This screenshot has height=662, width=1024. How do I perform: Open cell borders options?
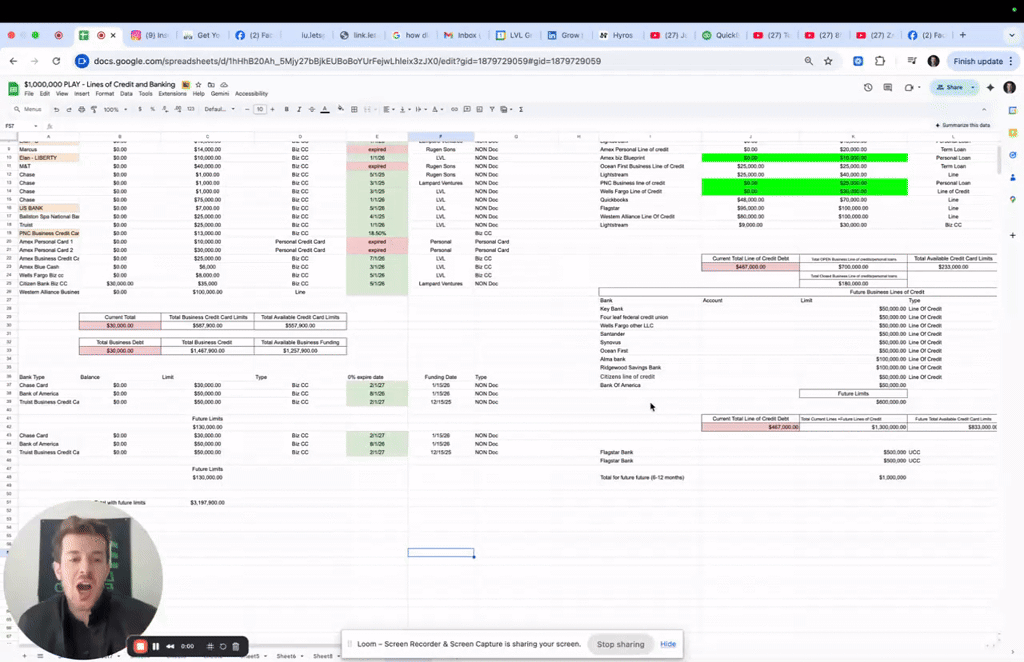(354, 110)
